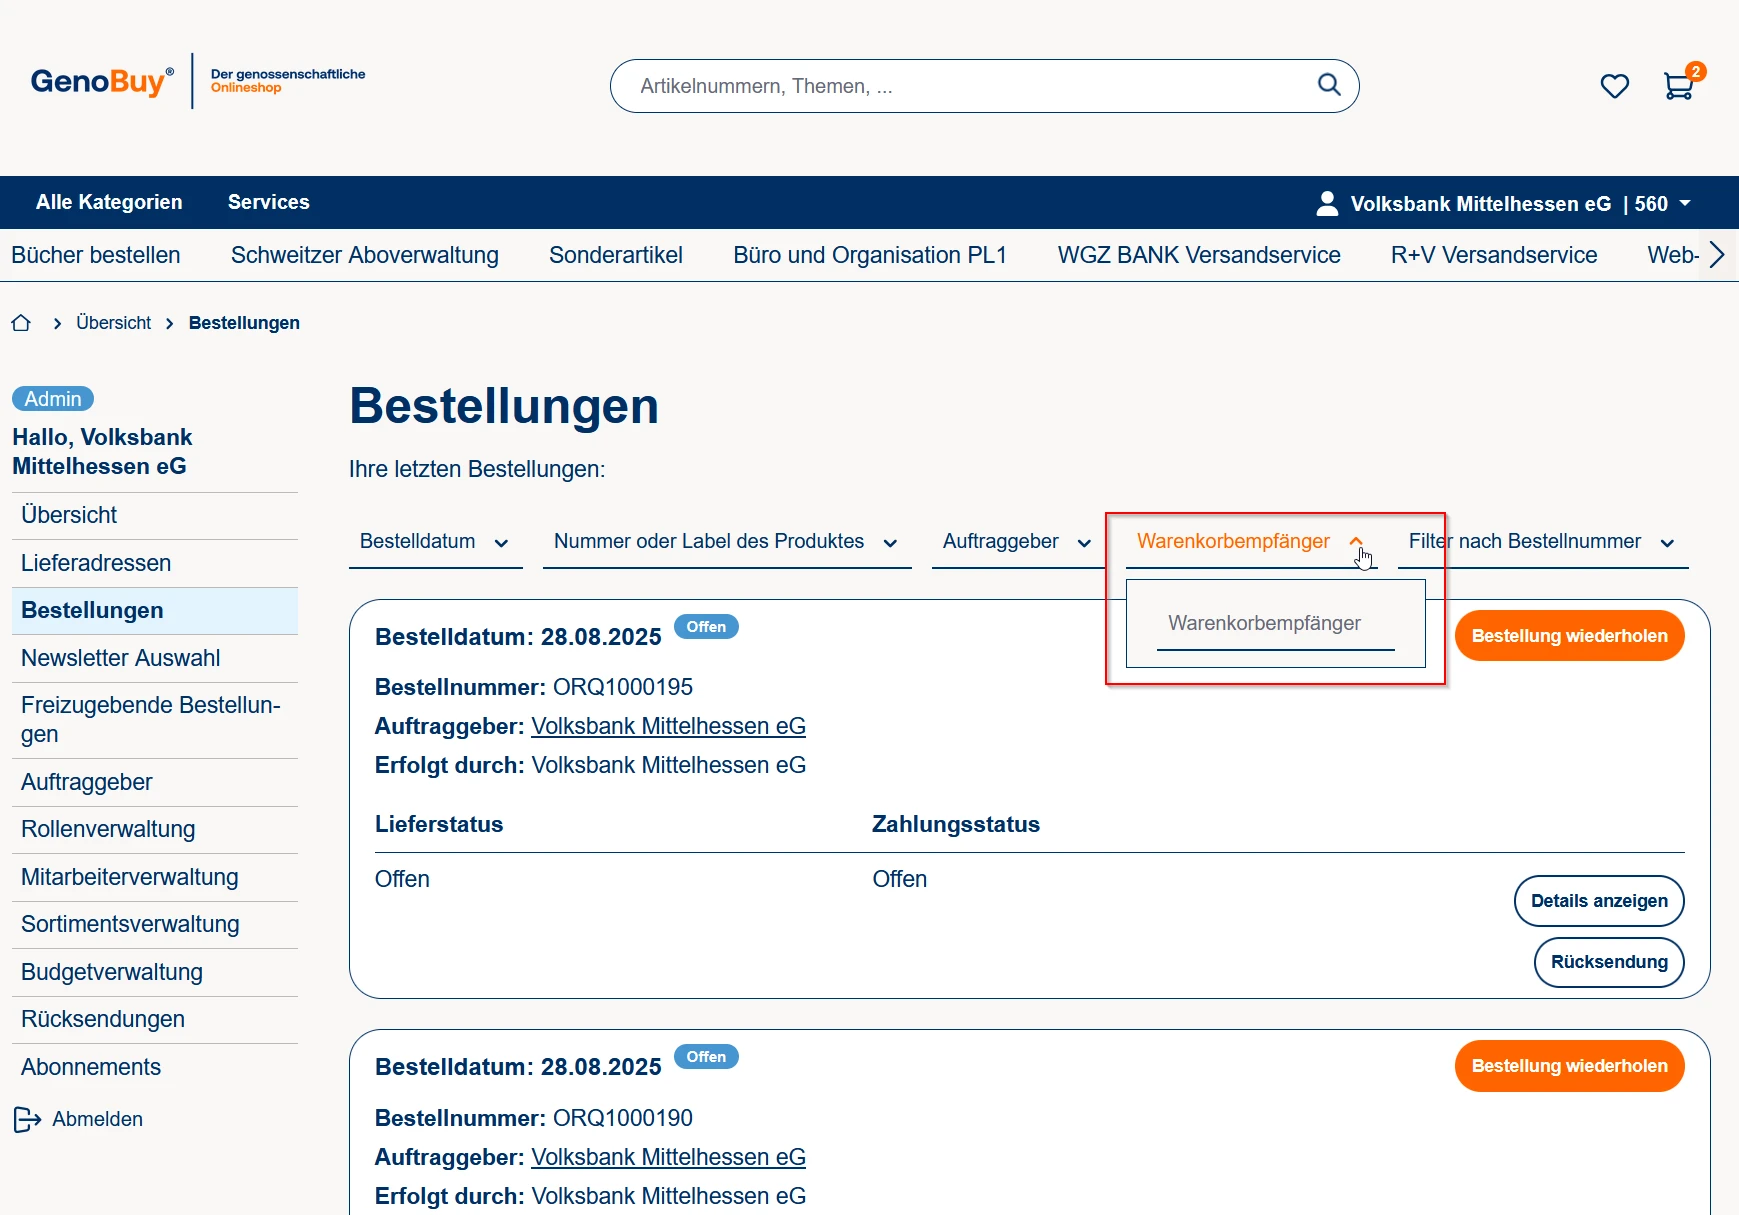Expand Filter nach Bestellnummer dropdown
The height and width of the screenshot is (1215, 1739).
1541,542
